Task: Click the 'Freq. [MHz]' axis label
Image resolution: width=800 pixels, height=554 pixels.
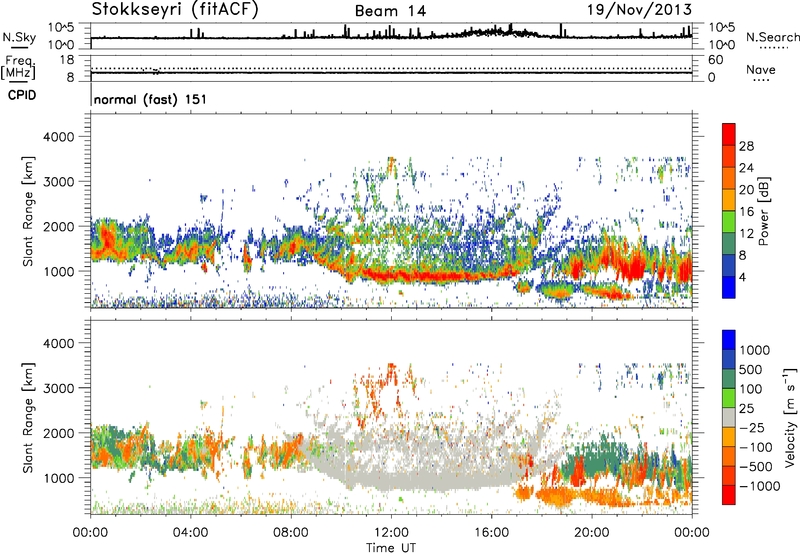Action: 18,67
